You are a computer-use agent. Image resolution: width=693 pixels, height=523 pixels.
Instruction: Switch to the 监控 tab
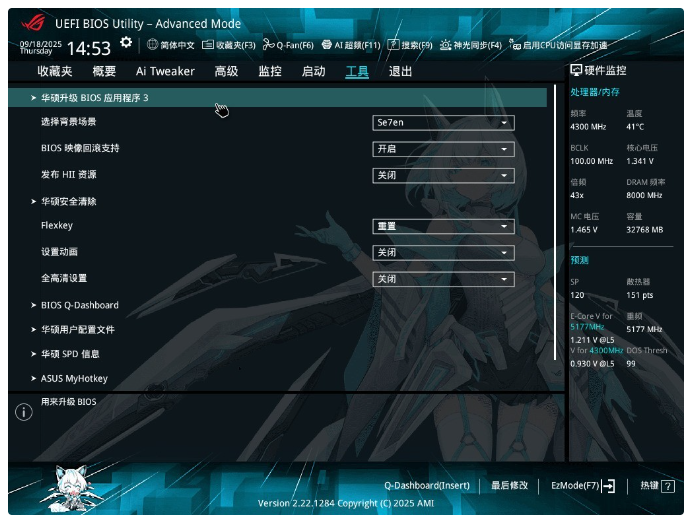coord(270,71)
